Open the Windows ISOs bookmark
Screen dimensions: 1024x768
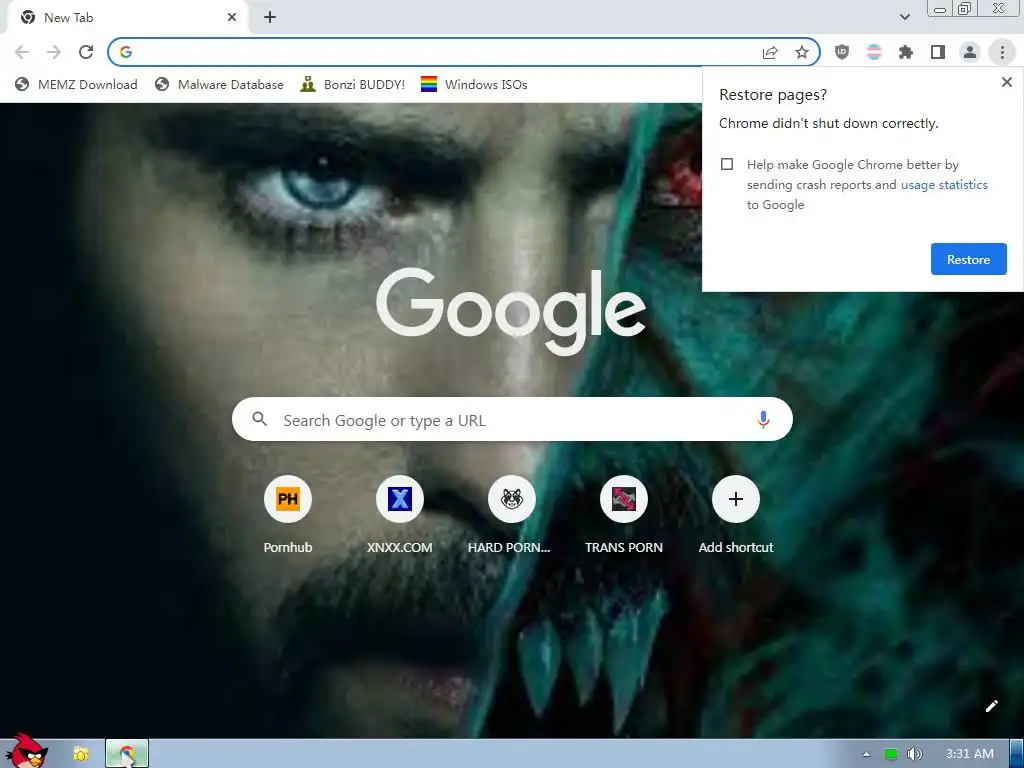(x=474, y=84)
